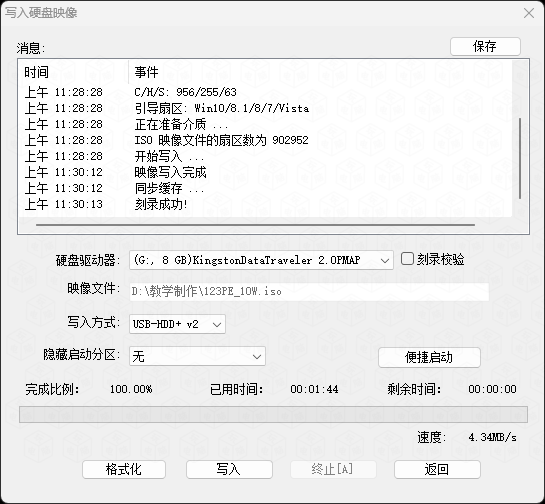Click the completion progress bar
The image size is (545, 504).
273,414
